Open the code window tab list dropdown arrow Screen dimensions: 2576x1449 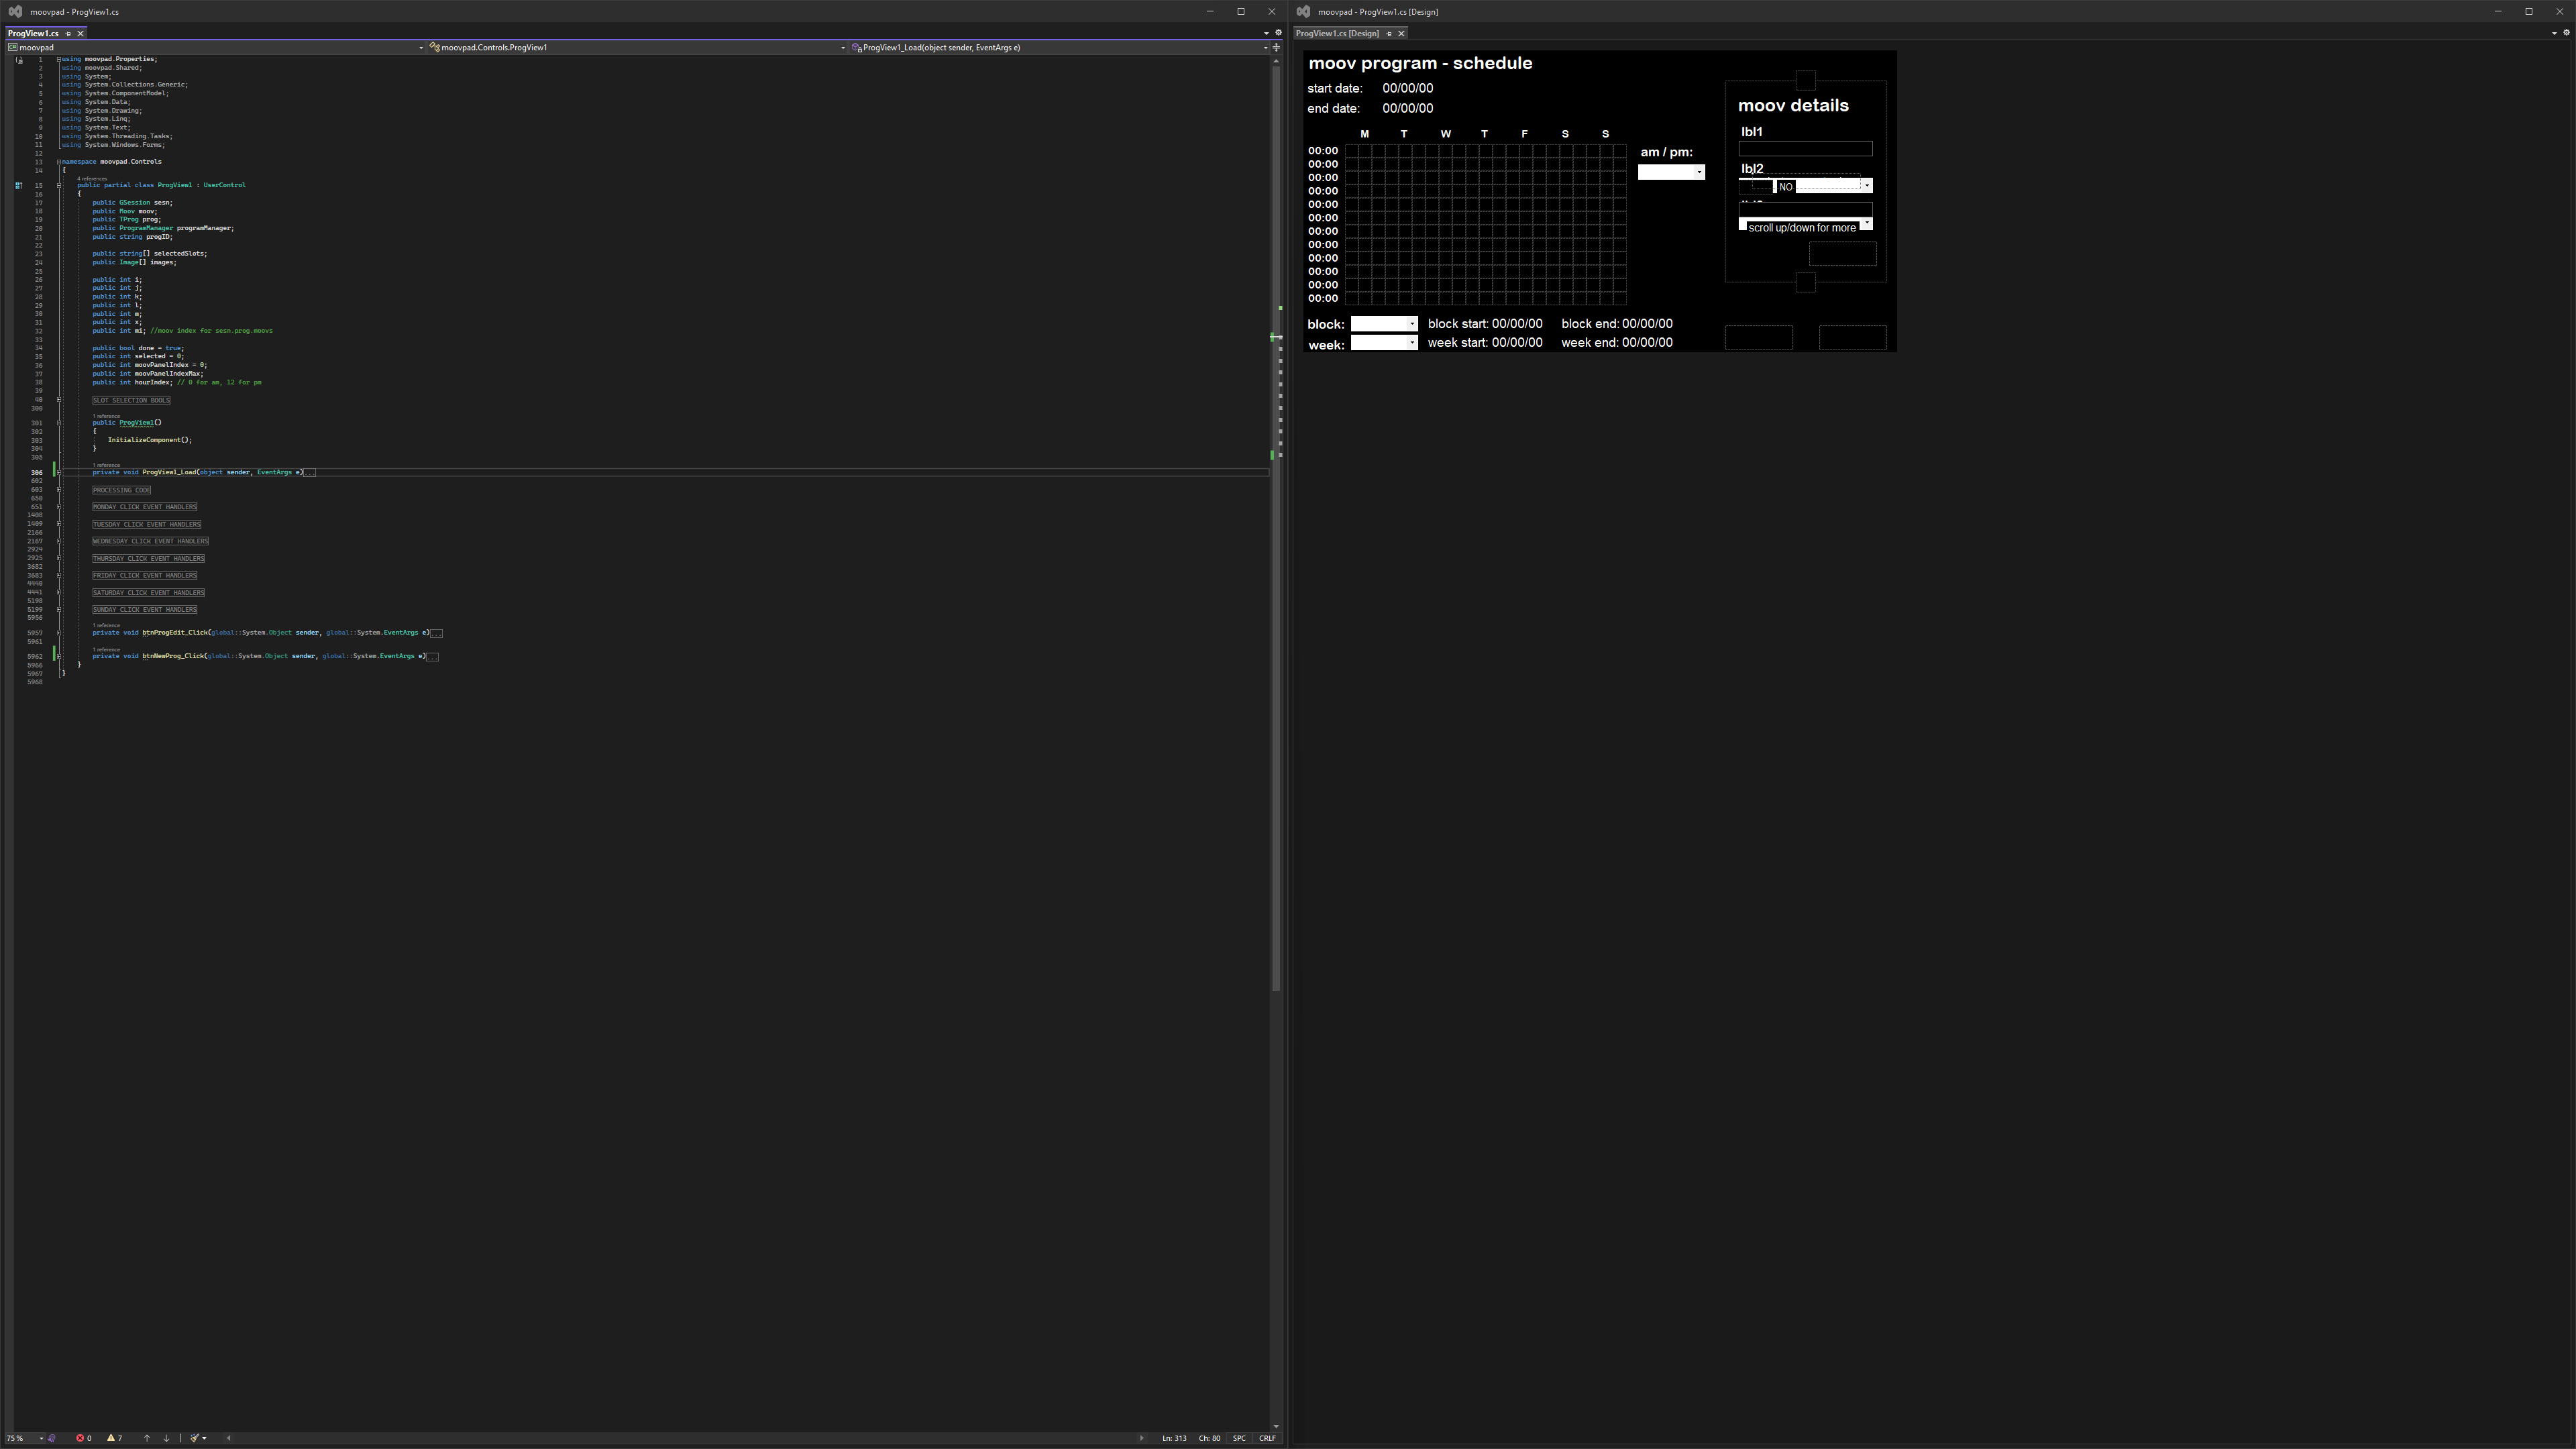coord(1266,33)
